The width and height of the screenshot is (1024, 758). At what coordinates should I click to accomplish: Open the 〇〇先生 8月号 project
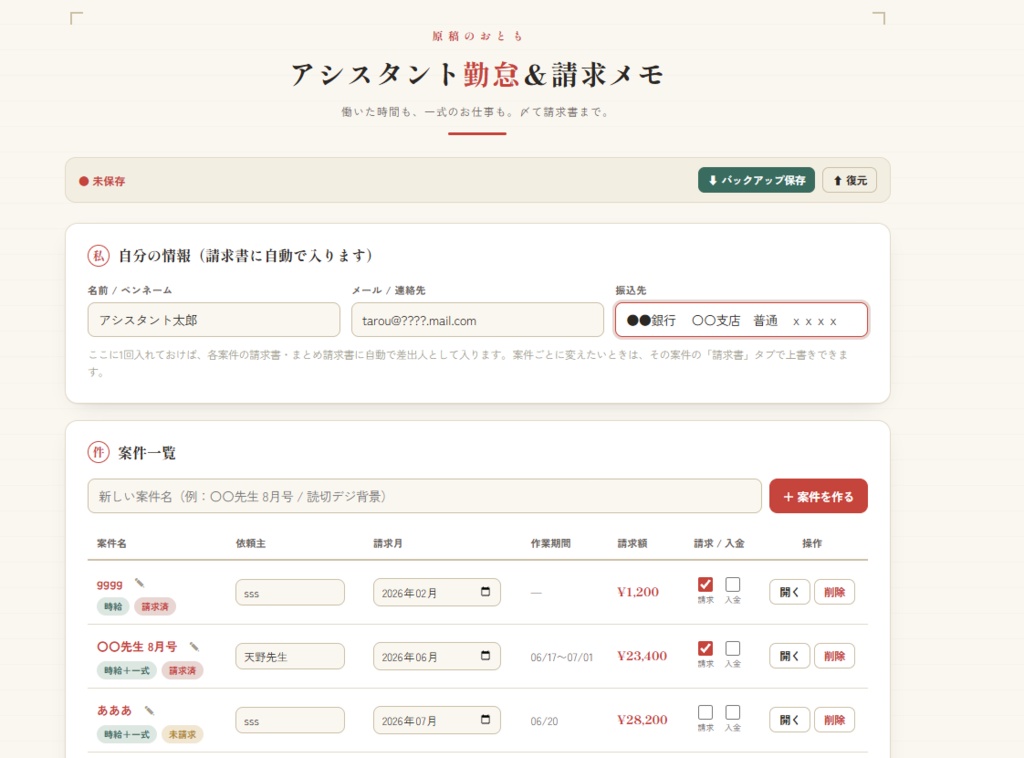(790, 656)
